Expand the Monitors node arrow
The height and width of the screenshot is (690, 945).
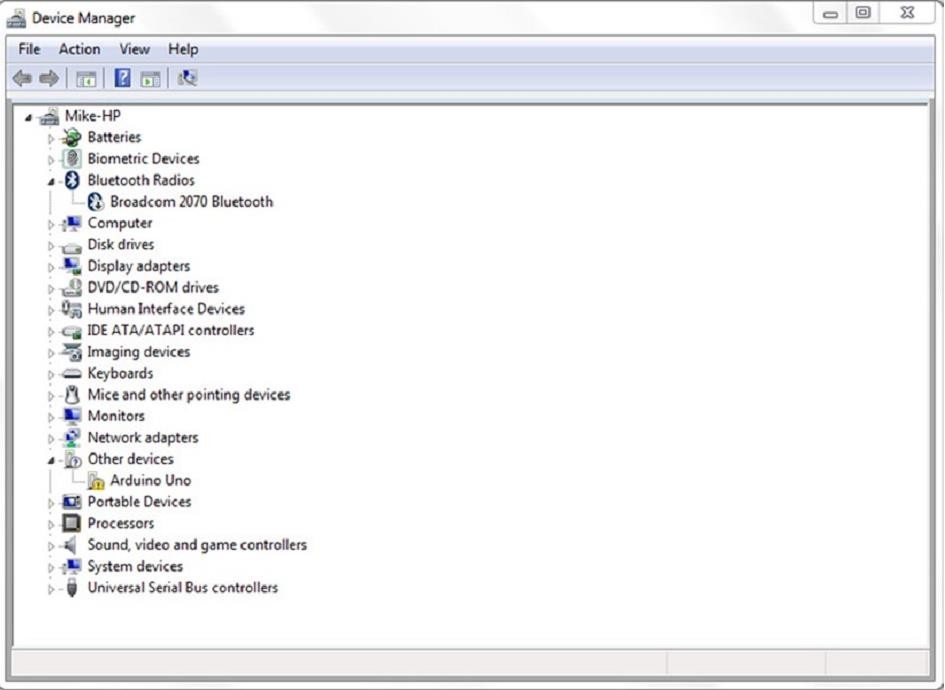coord(51,417)
